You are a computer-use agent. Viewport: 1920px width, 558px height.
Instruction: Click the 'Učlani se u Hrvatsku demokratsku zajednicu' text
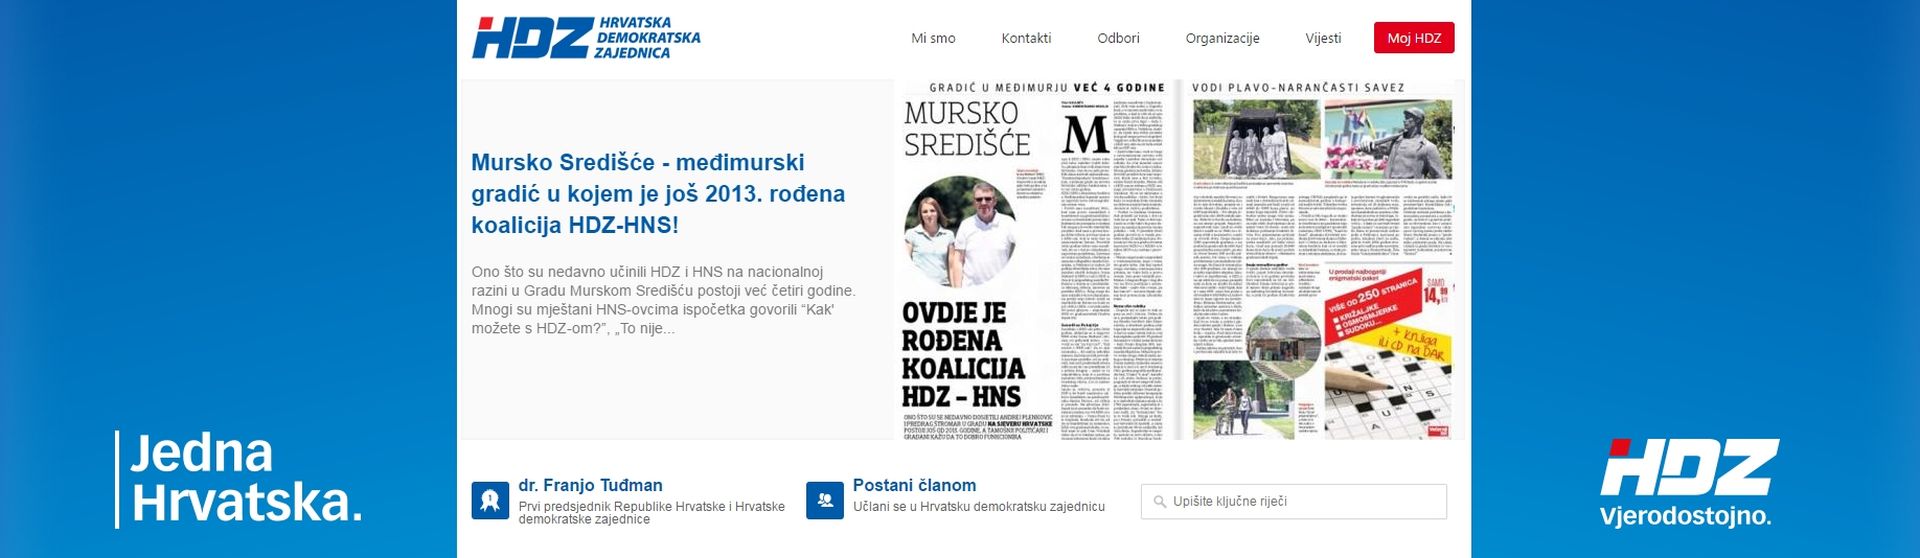(979, 507)
